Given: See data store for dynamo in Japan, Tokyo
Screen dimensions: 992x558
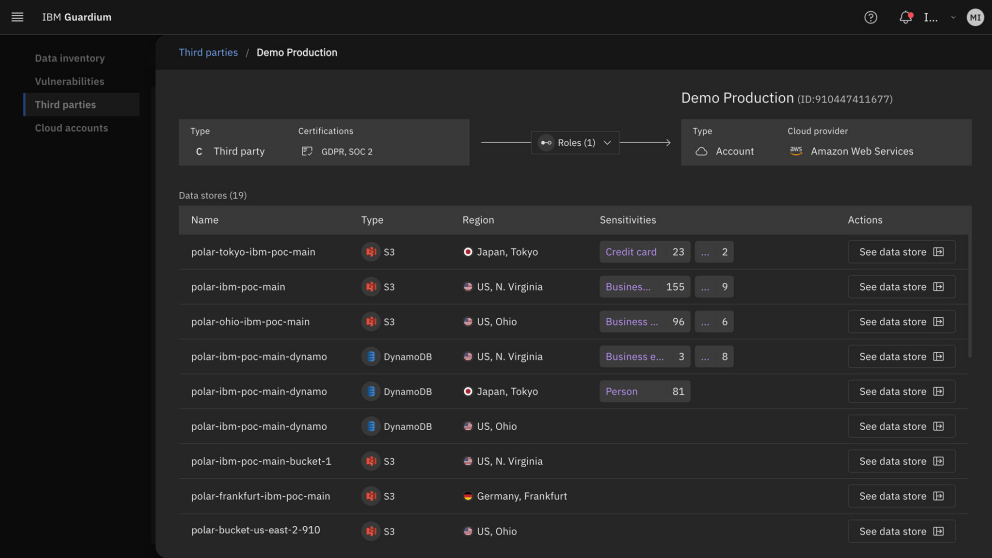Looking at the screenshot, I should coord(902,392).
